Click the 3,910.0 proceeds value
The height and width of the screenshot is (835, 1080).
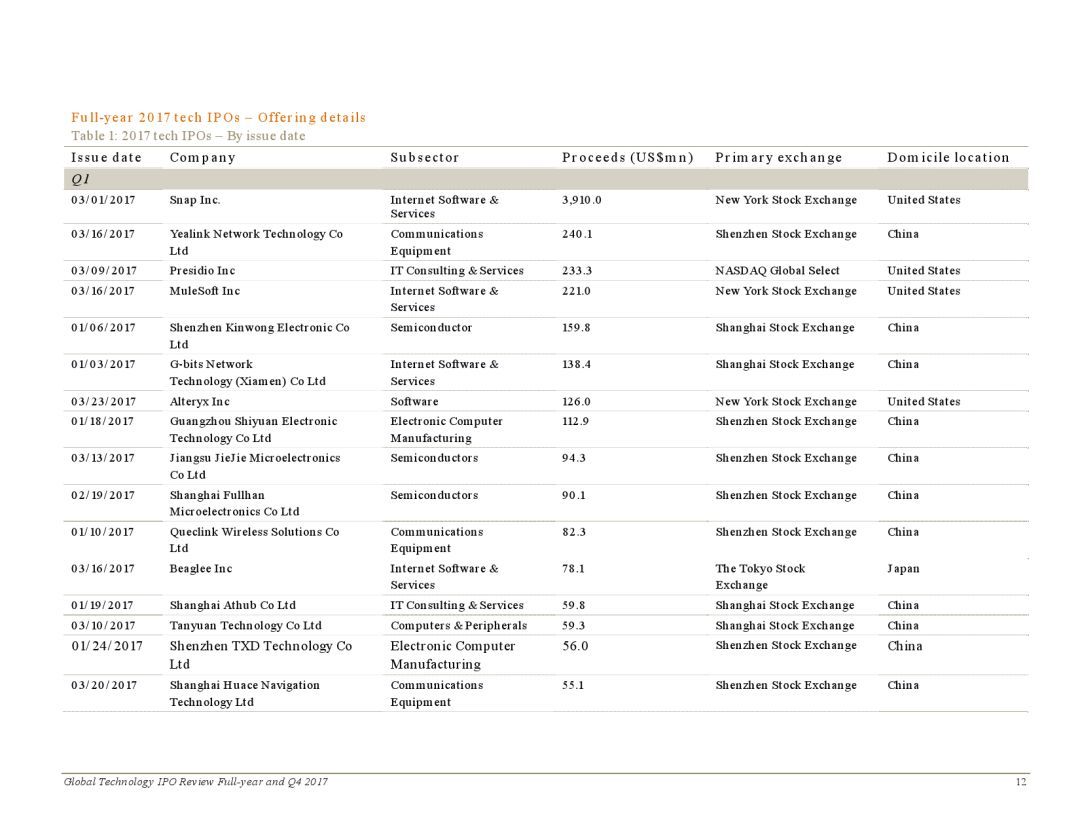pyautogui.click(x=581, y=200)
